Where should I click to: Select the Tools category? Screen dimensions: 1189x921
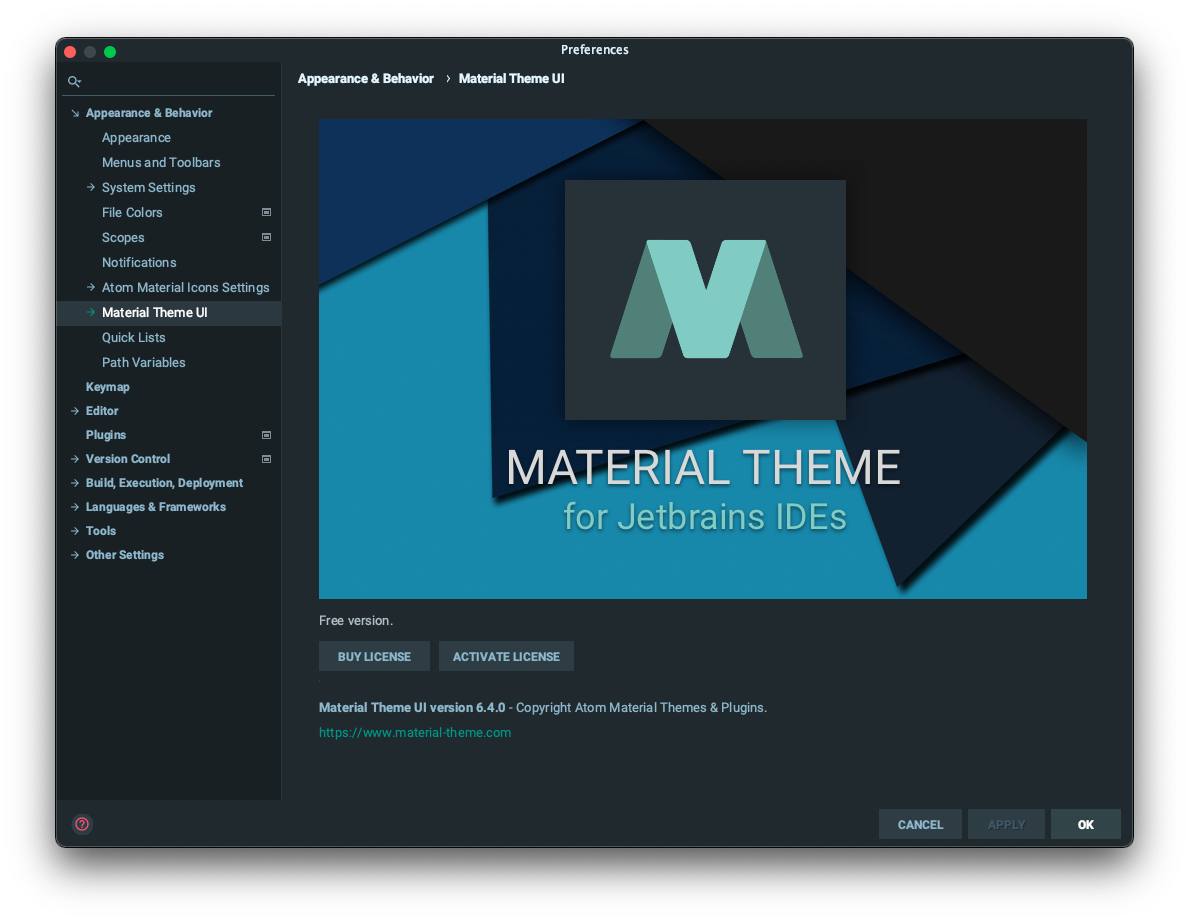tap(101, 531)
